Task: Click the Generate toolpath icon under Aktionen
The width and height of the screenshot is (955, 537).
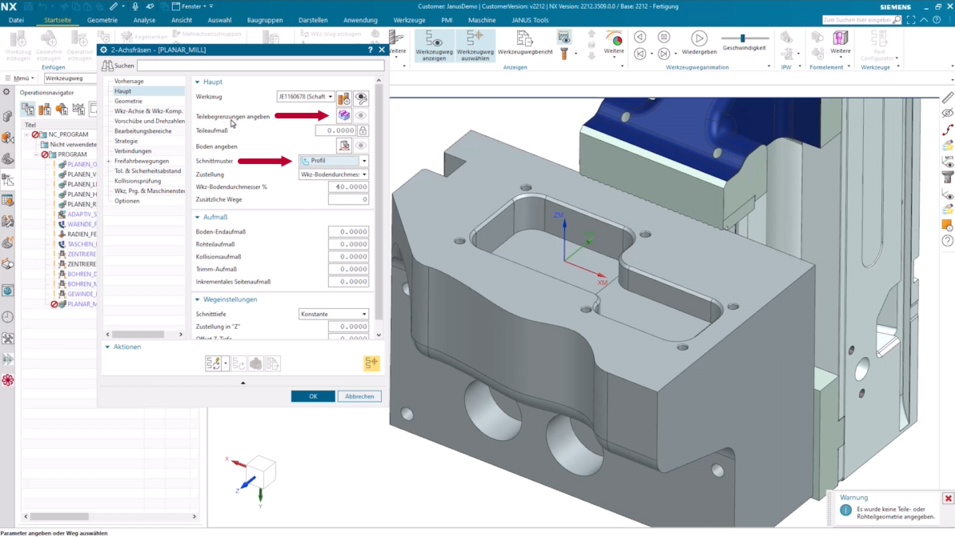Action: click(x=213, y=364)
